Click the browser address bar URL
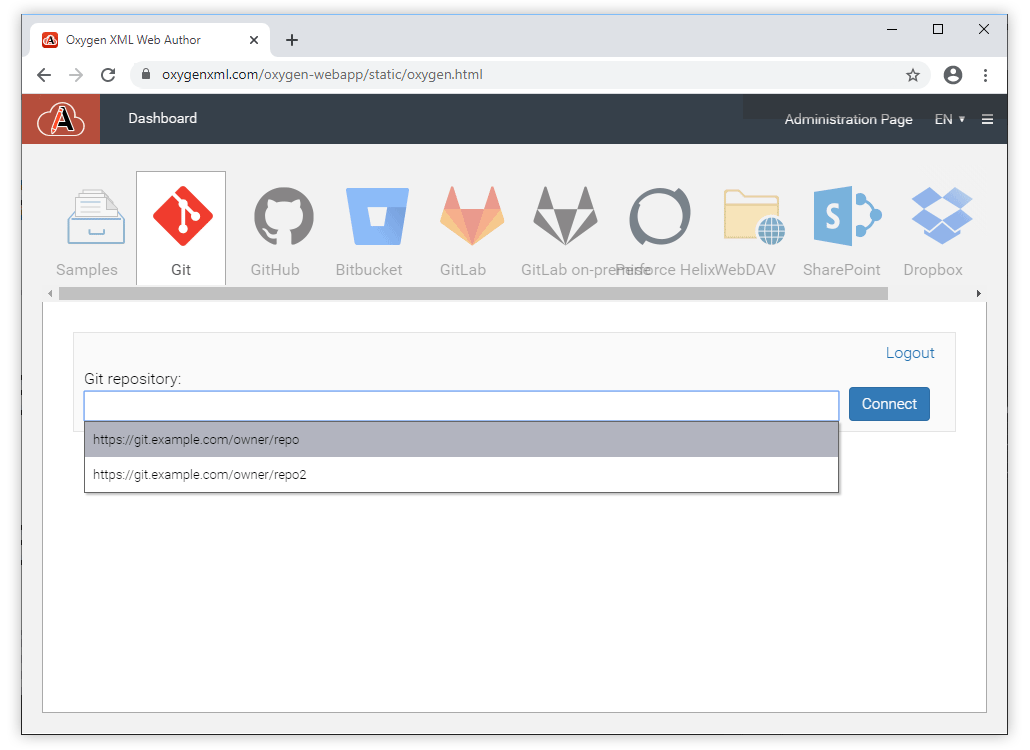1030x750 pixels. tap(323, 75)
